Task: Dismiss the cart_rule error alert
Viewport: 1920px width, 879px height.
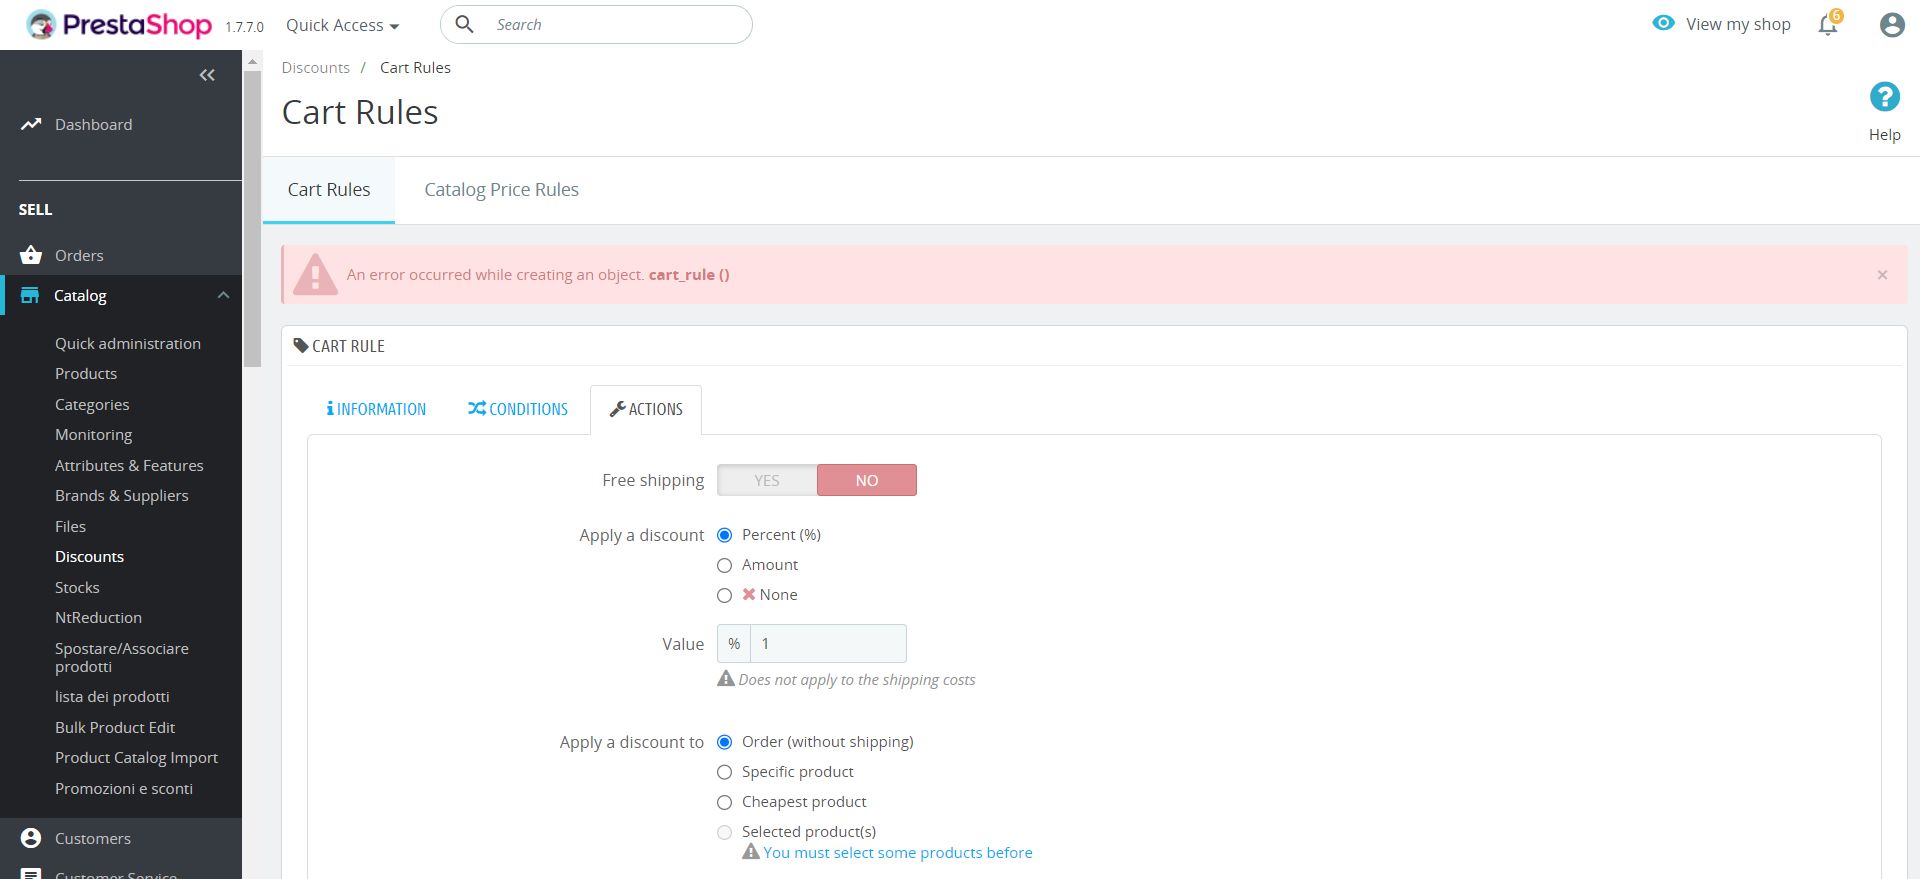Action: [x=1882, y=275]
